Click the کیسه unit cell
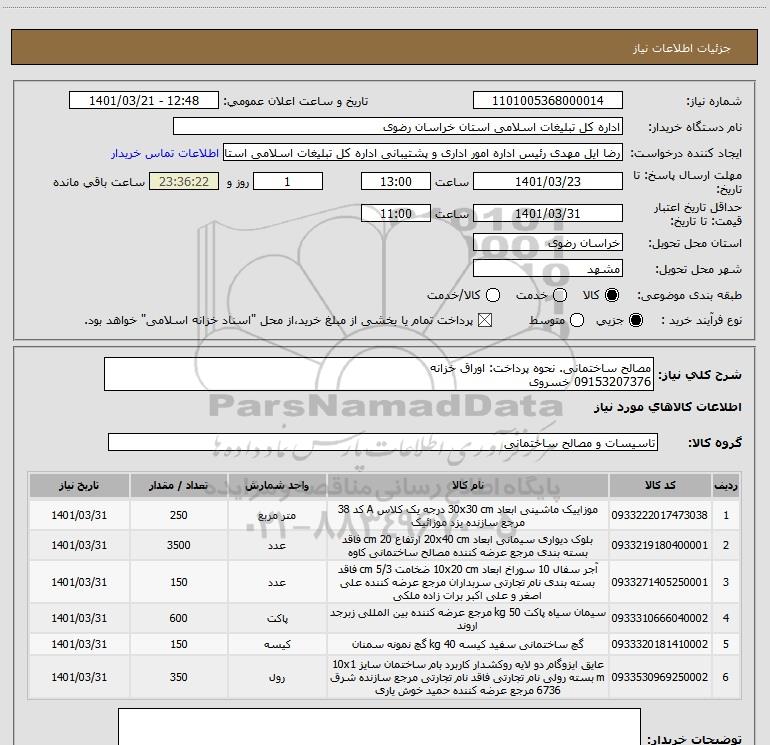 pos(277,644)
